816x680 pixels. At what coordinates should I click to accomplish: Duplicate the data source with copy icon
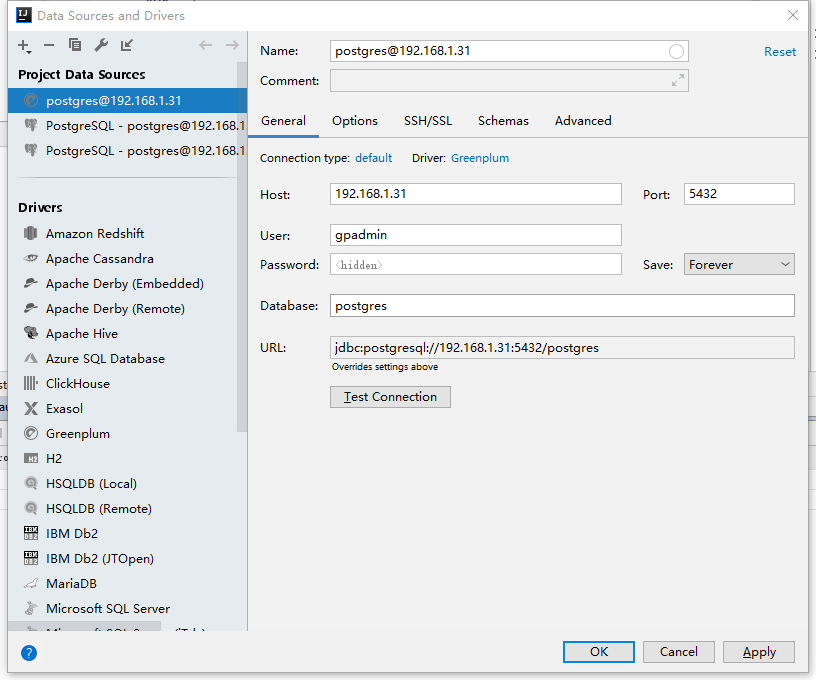coord(75,45)
